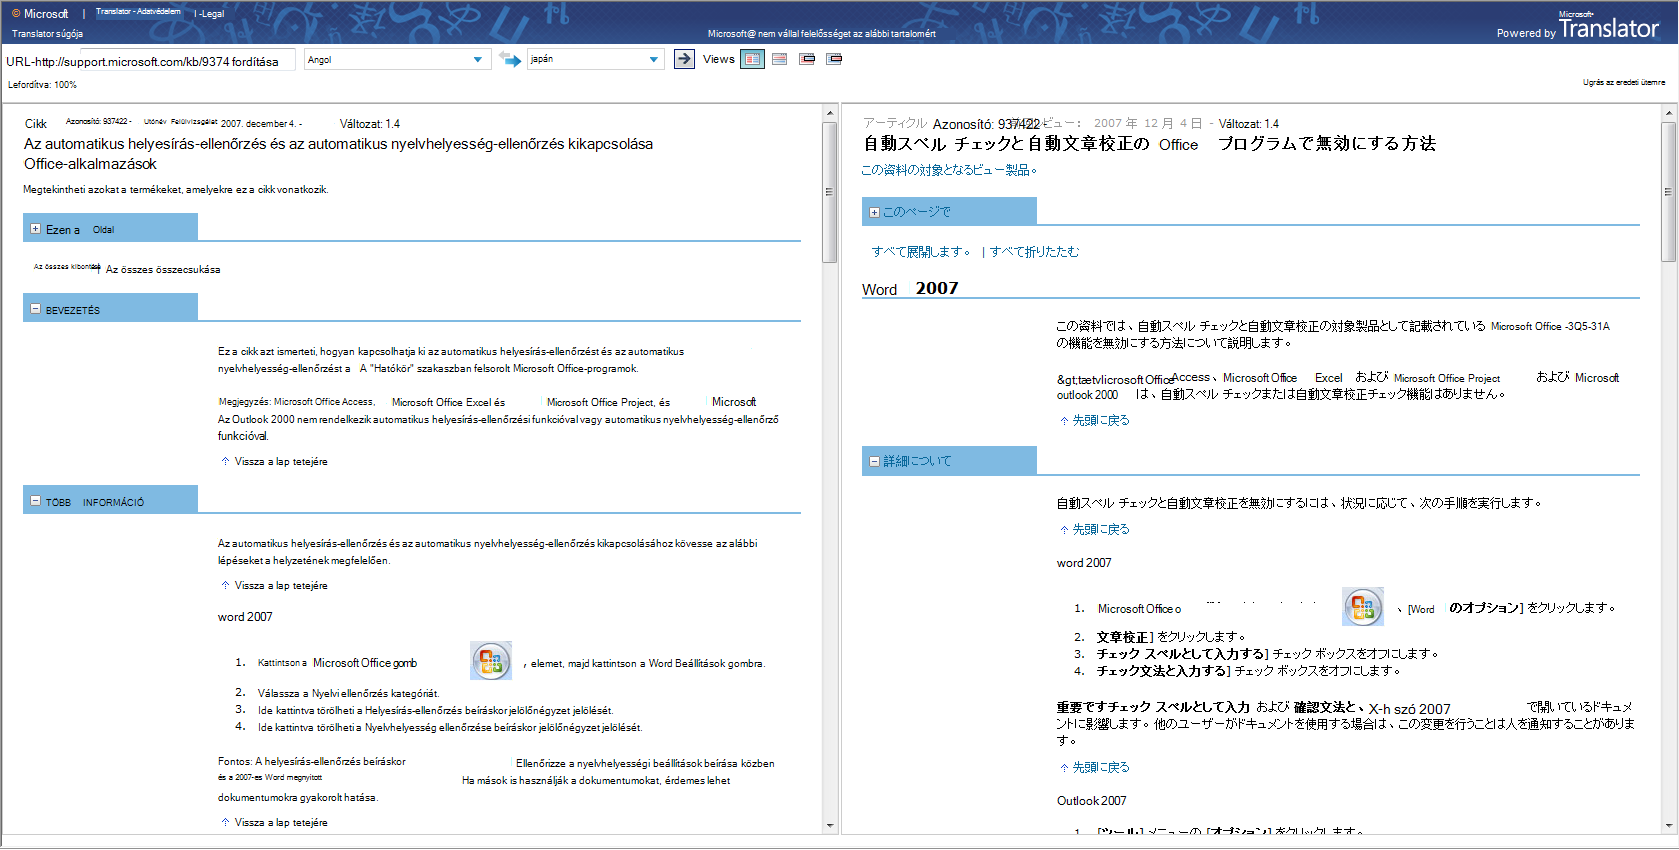This screenshot has height=850, width=1679.
Task: Click 'Ugrás az eredeti ütemre' link
Action: (1624, 83)
